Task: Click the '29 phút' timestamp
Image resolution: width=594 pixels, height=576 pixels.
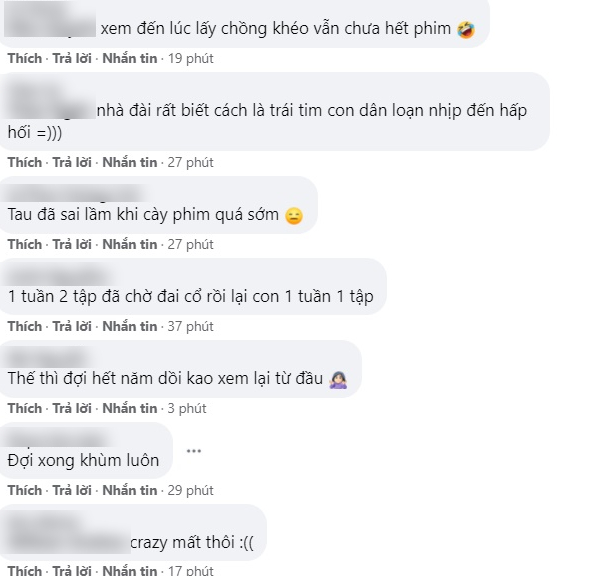Action: [x=191, y=490]
